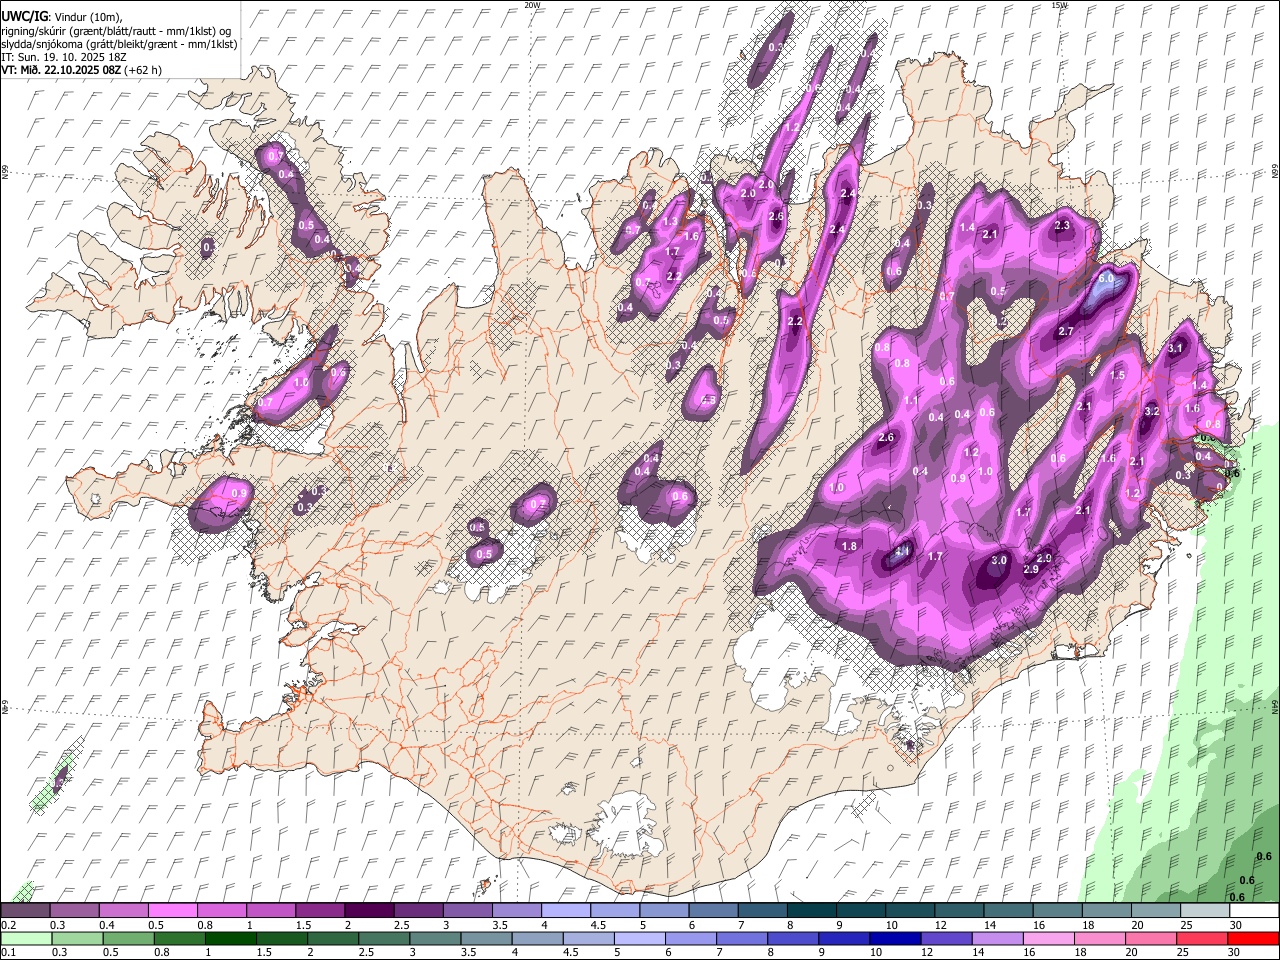Click the '1.3' value in northern Iceland
The image size is (1280, 960).
pyautogui.click(x=670, y=222)
